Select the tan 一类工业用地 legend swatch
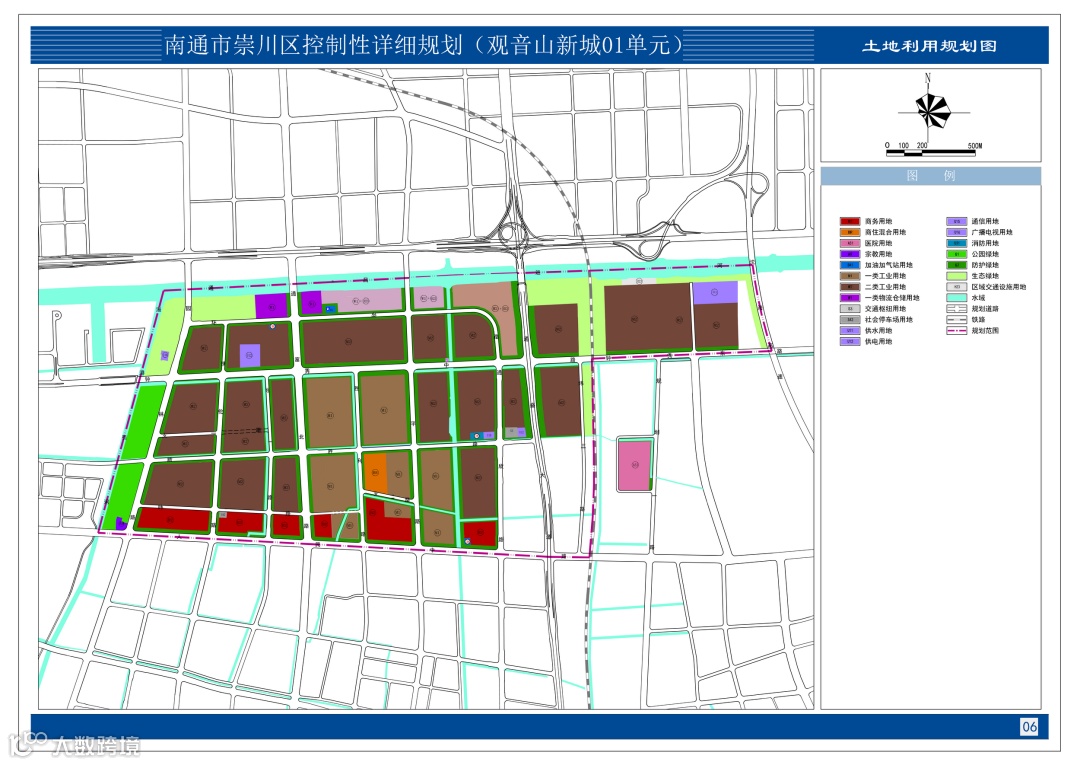1080x765 pixels. pos(849,276)
